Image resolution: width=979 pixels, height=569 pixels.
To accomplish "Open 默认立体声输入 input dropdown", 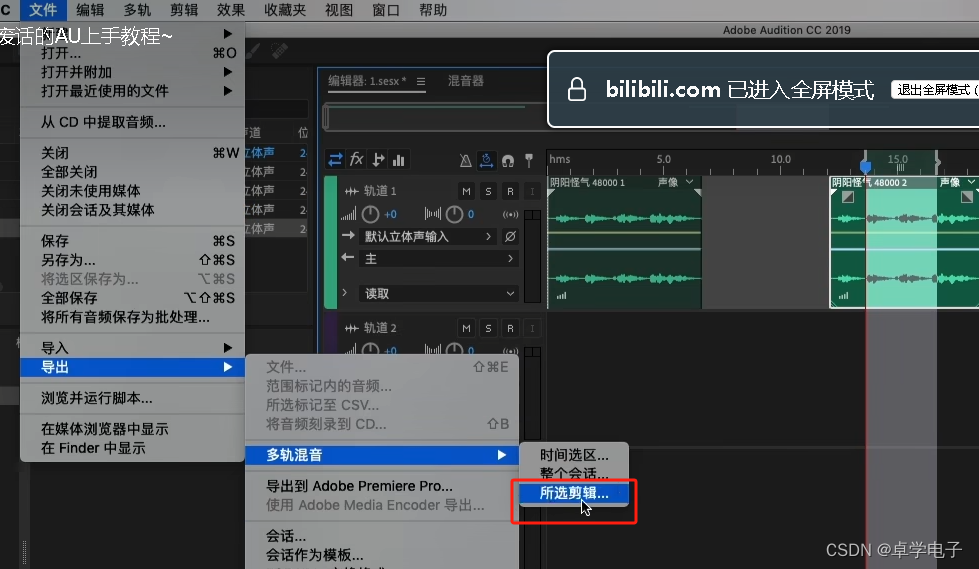I will click(x=429, y=236).
